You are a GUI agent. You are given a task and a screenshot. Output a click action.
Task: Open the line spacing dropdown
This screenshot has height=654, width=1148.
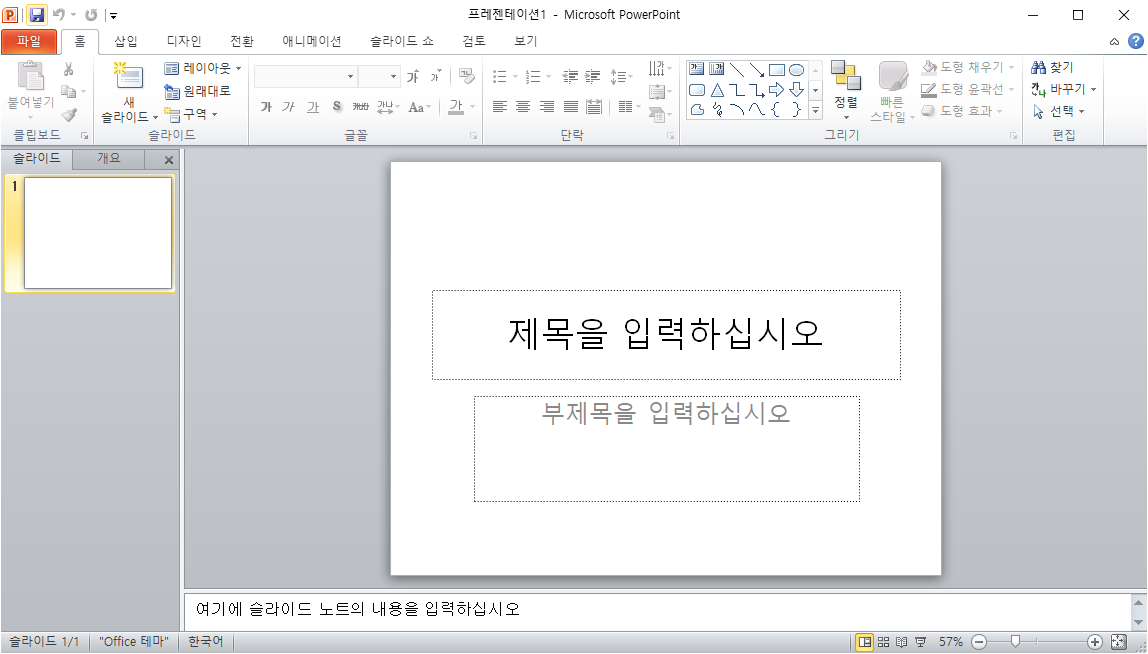(x=622, y=76)
